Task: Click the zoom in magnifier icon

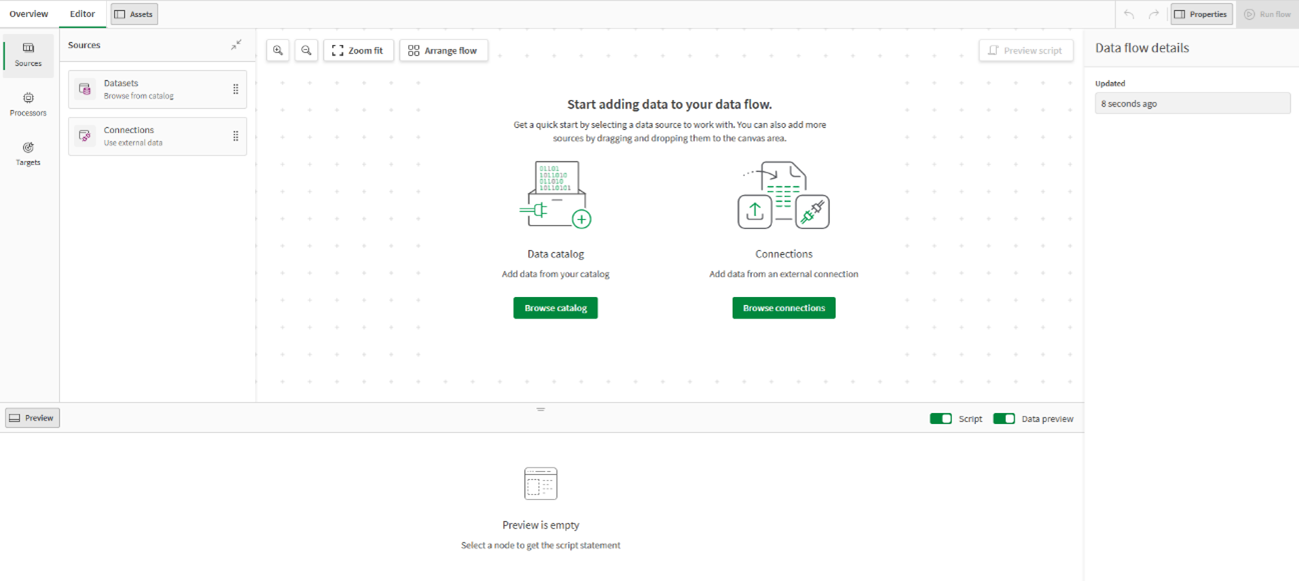Action: (x=278, y=50)
